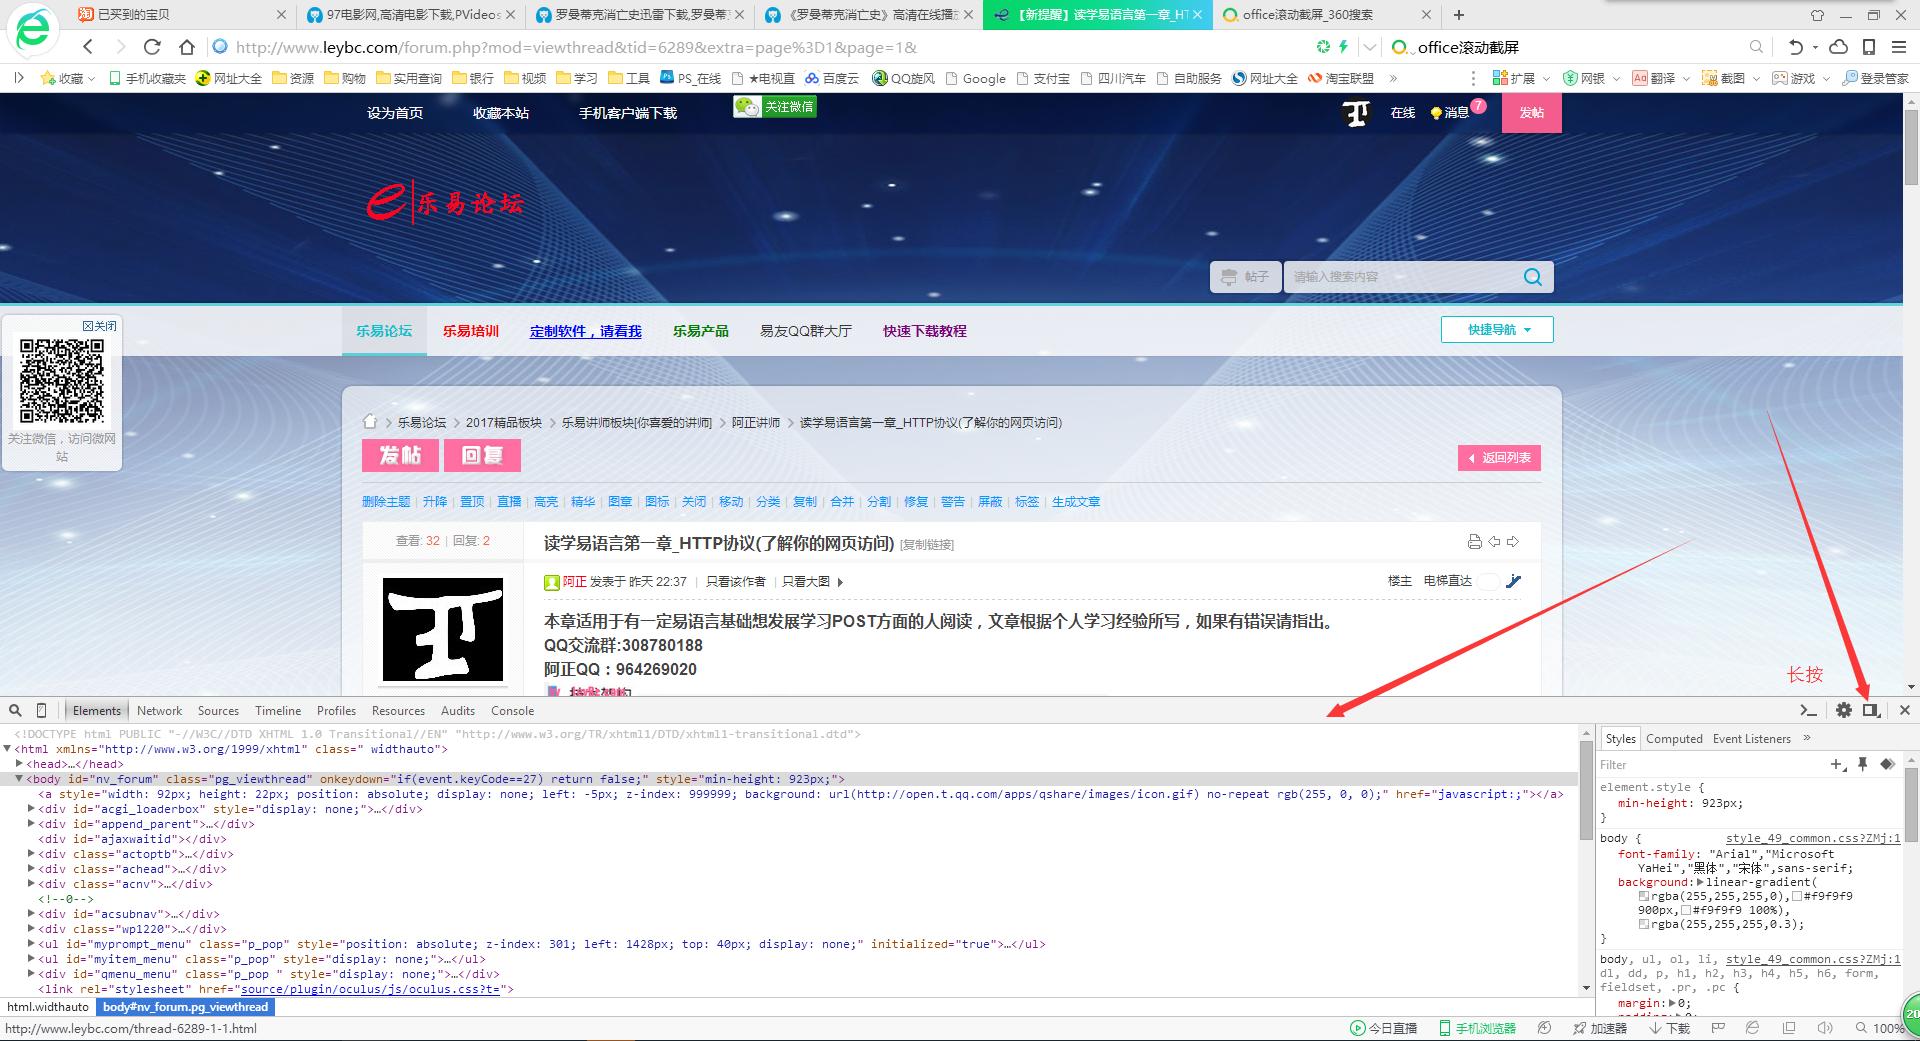Screen dimensions: 1920x1041
Task: Toggle device mode with the phone icon
Action: pyautogui.click(x=41, y=710)
